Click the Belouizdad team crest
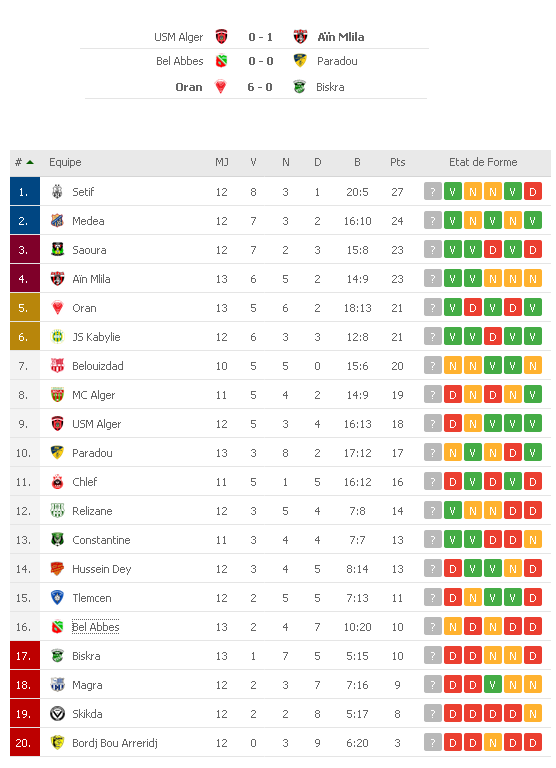The height and width of the screenshot is (768, 556). pos(57,365)
